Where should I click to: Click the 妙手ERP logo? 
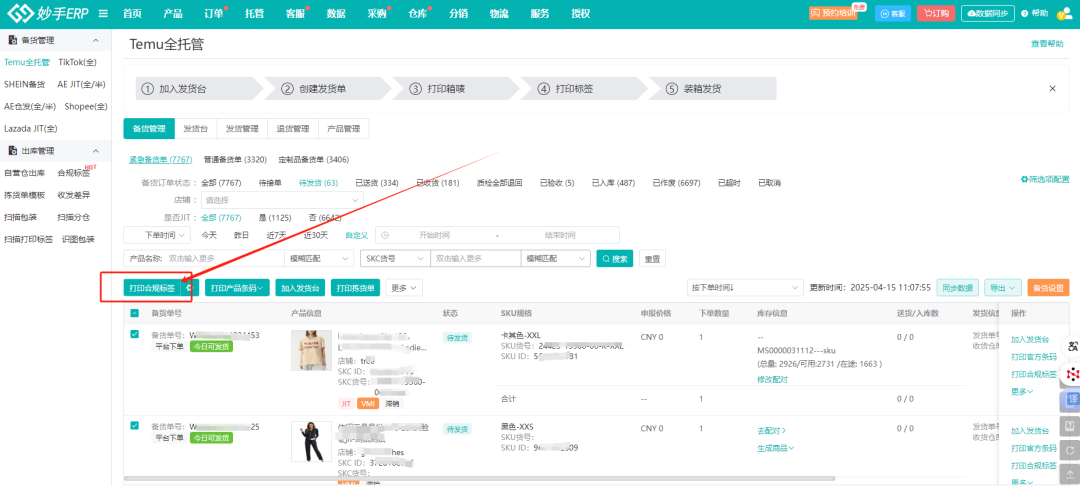(47, 13)
